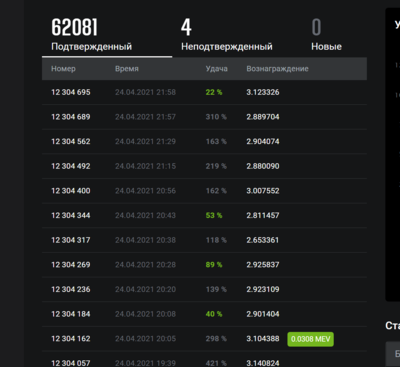This screenshot has width=400, height=367.
Task: Click the Удача column header
Action: click(216, 69)
